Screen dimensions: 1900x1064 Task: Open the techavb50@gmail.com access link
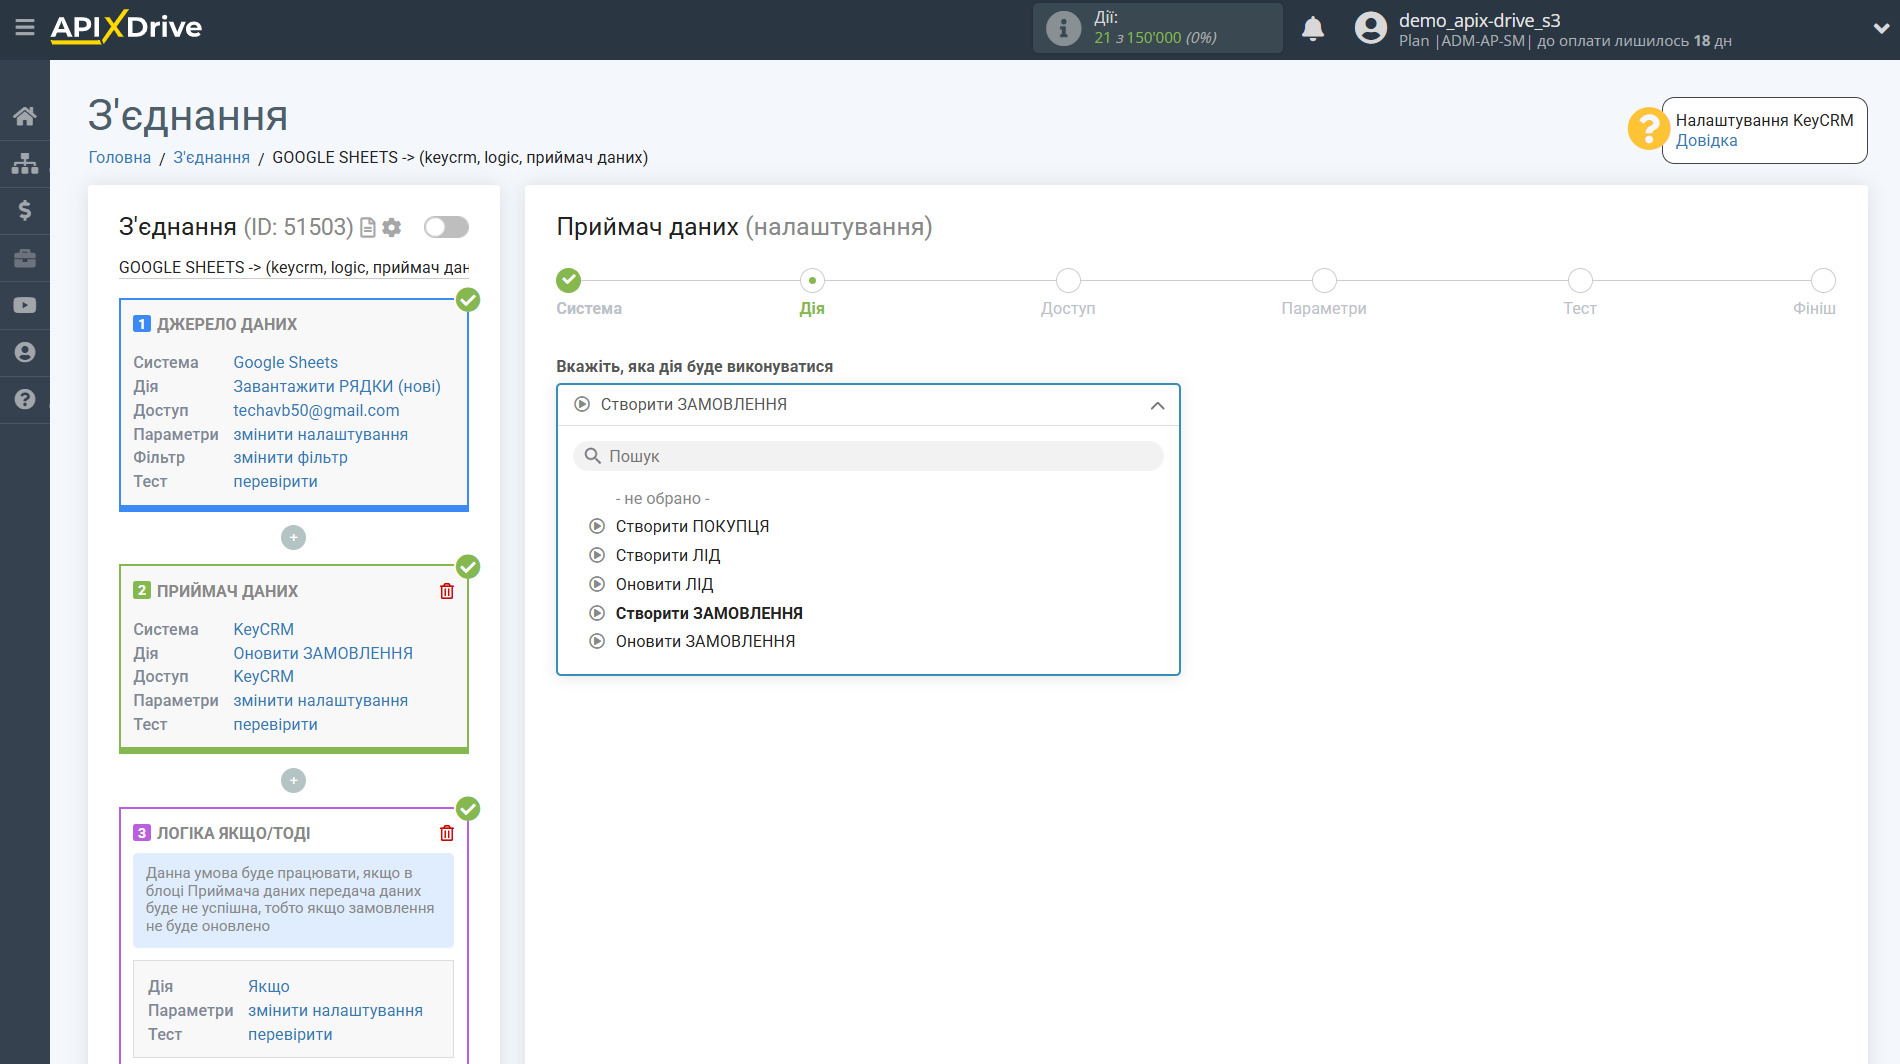tap(316, 410)
